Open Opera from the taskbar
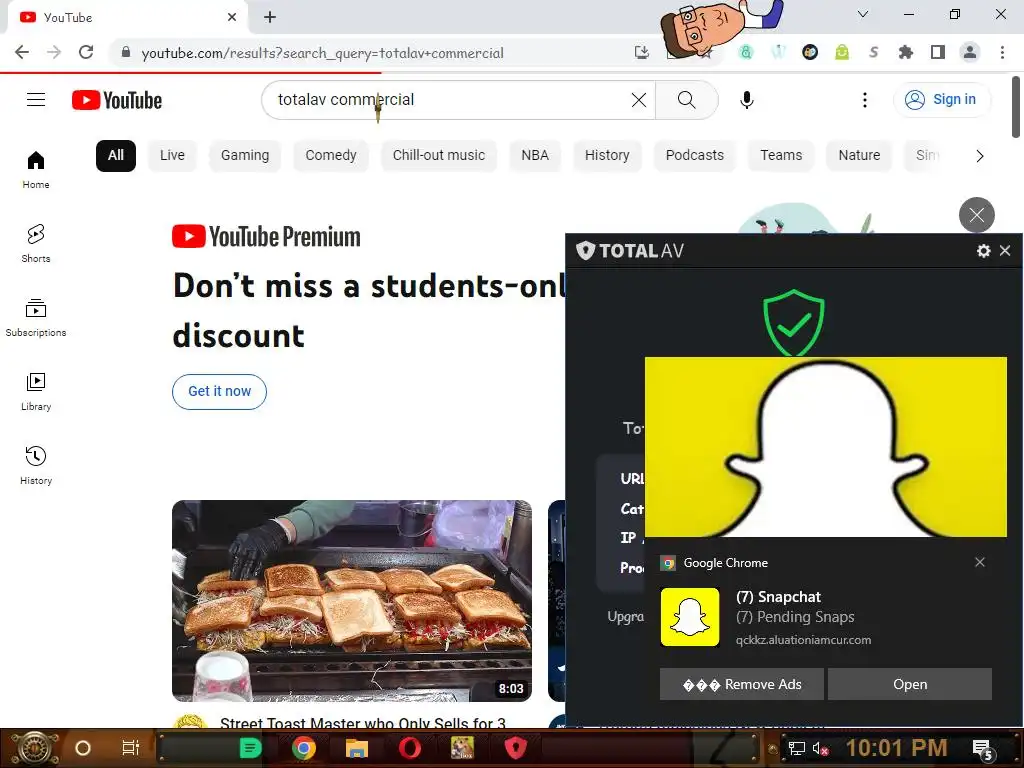This screenshot has height=768, width=1024. pyautogui.click(x=409, y=748)
